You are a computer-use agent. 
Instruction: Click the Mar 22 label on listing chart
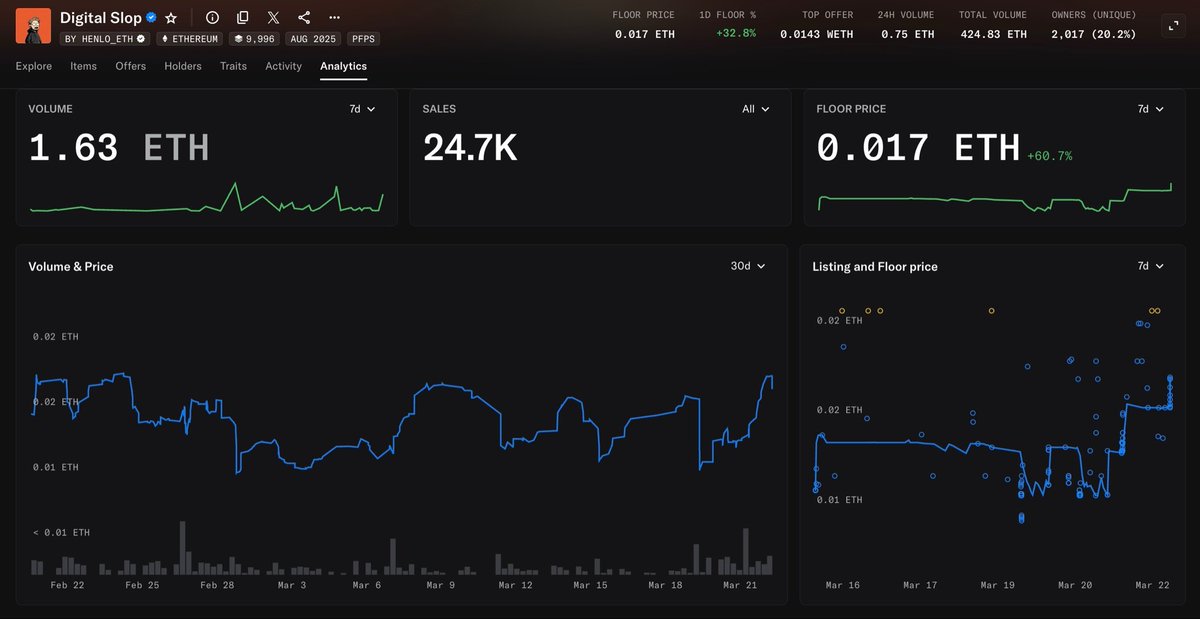[1152, 585]
